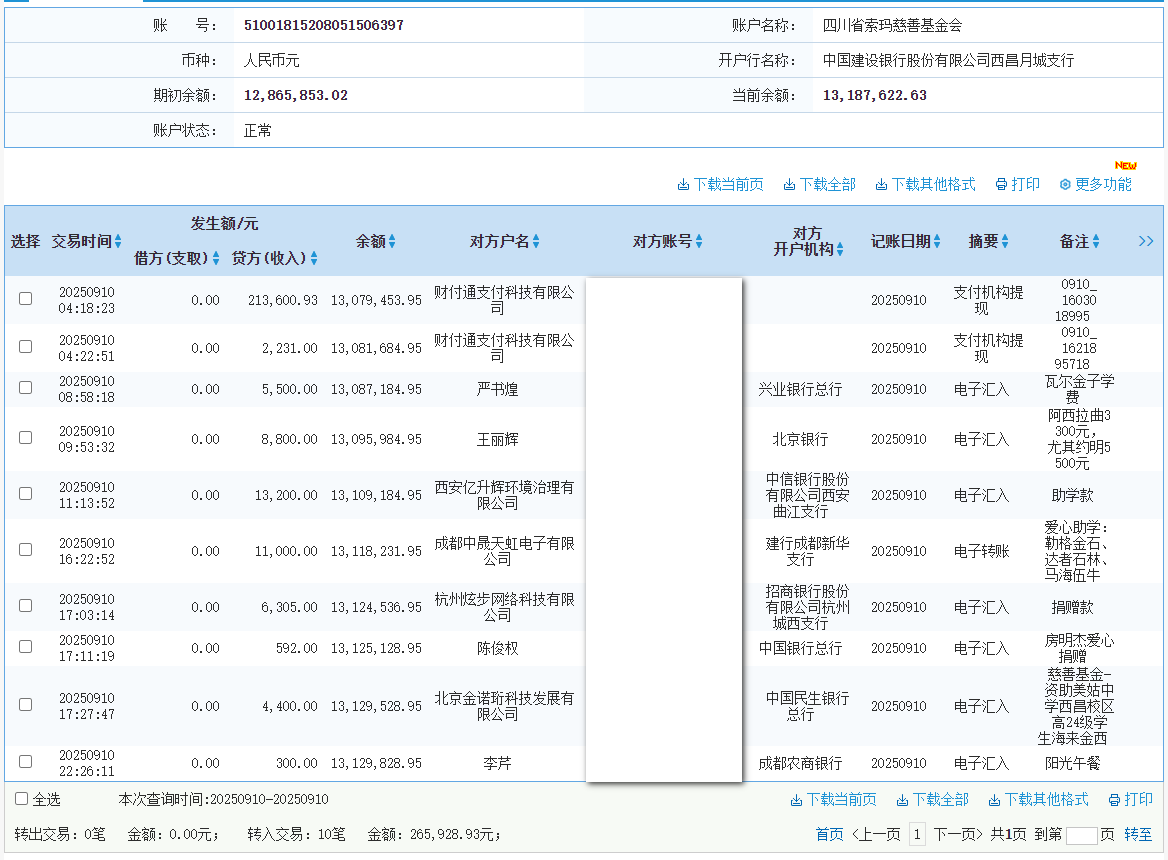Click the top download all icon

point(789,185)
